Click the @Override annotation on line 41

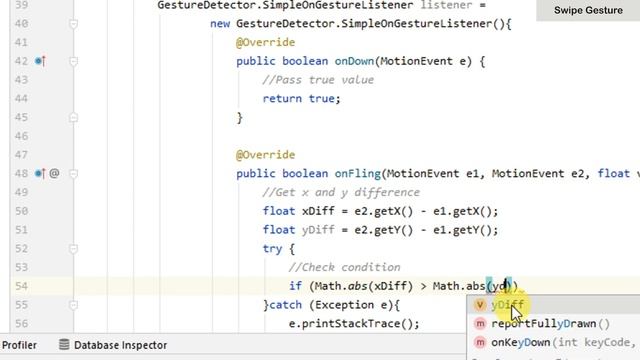pos(265,42)
